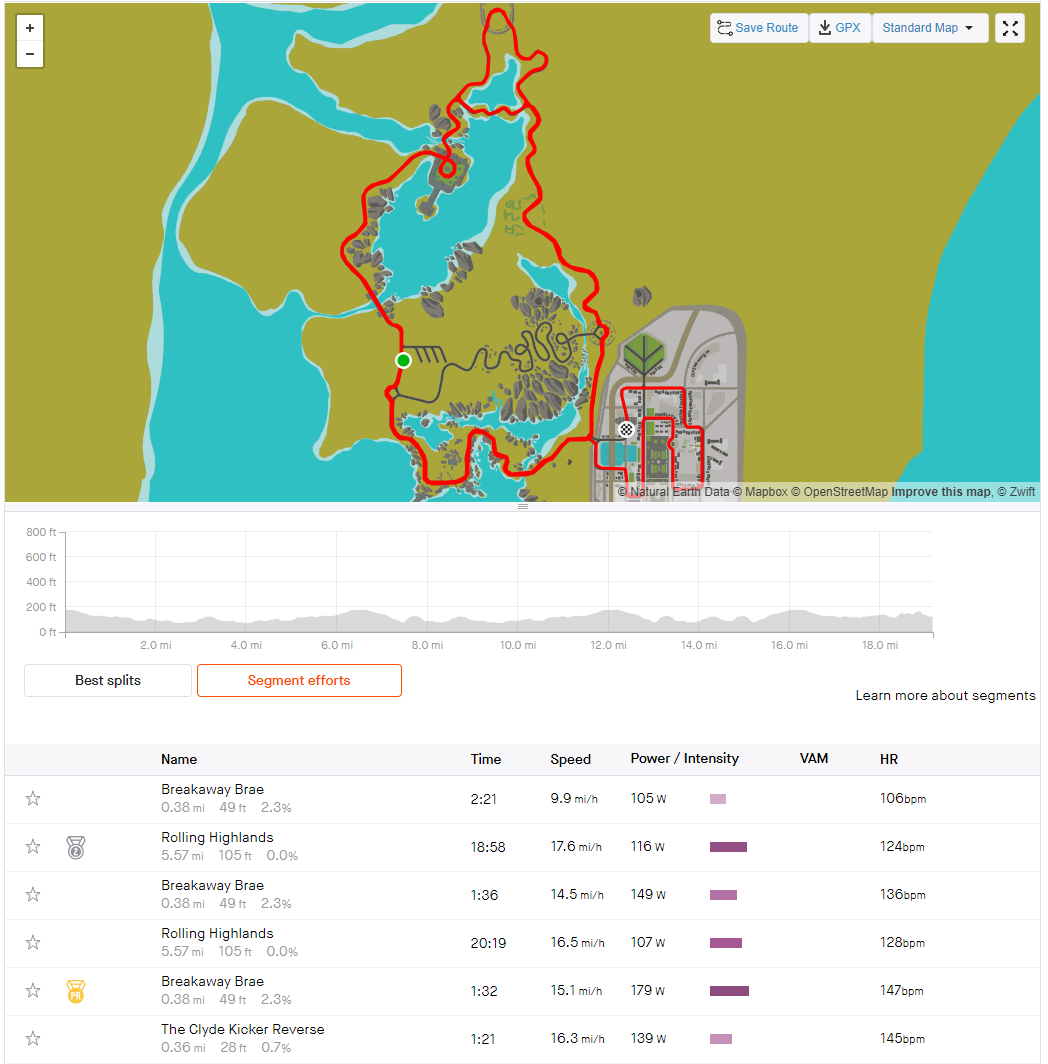
Task: Open The Clyde Kicker Reverse segment
Action: (x=243, y=1029)
